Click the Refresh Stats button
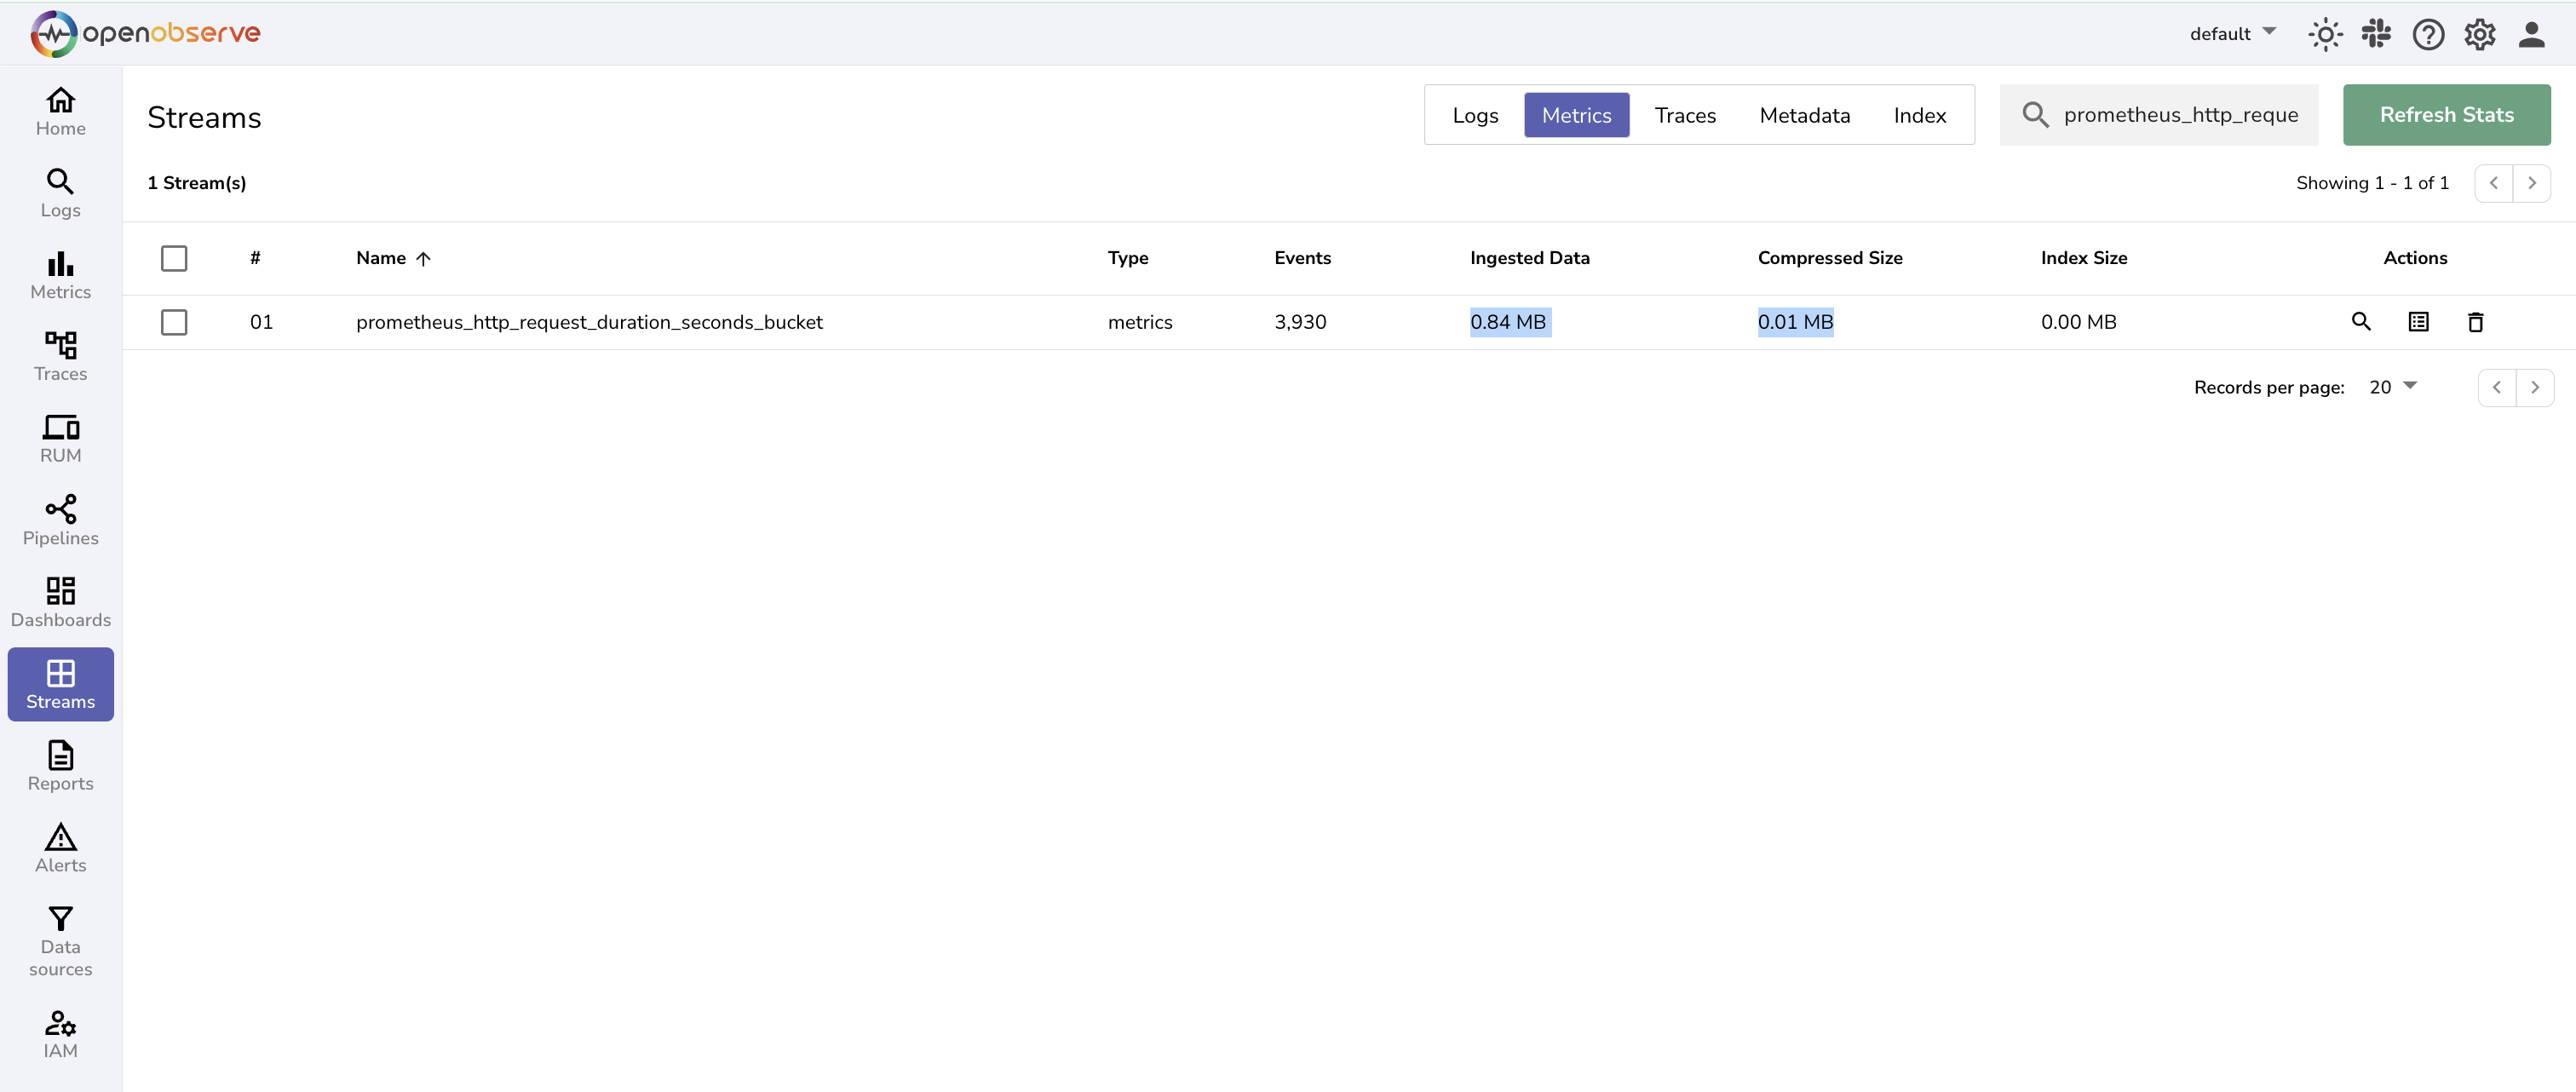2576x1092 pixels. (2446, 115)
